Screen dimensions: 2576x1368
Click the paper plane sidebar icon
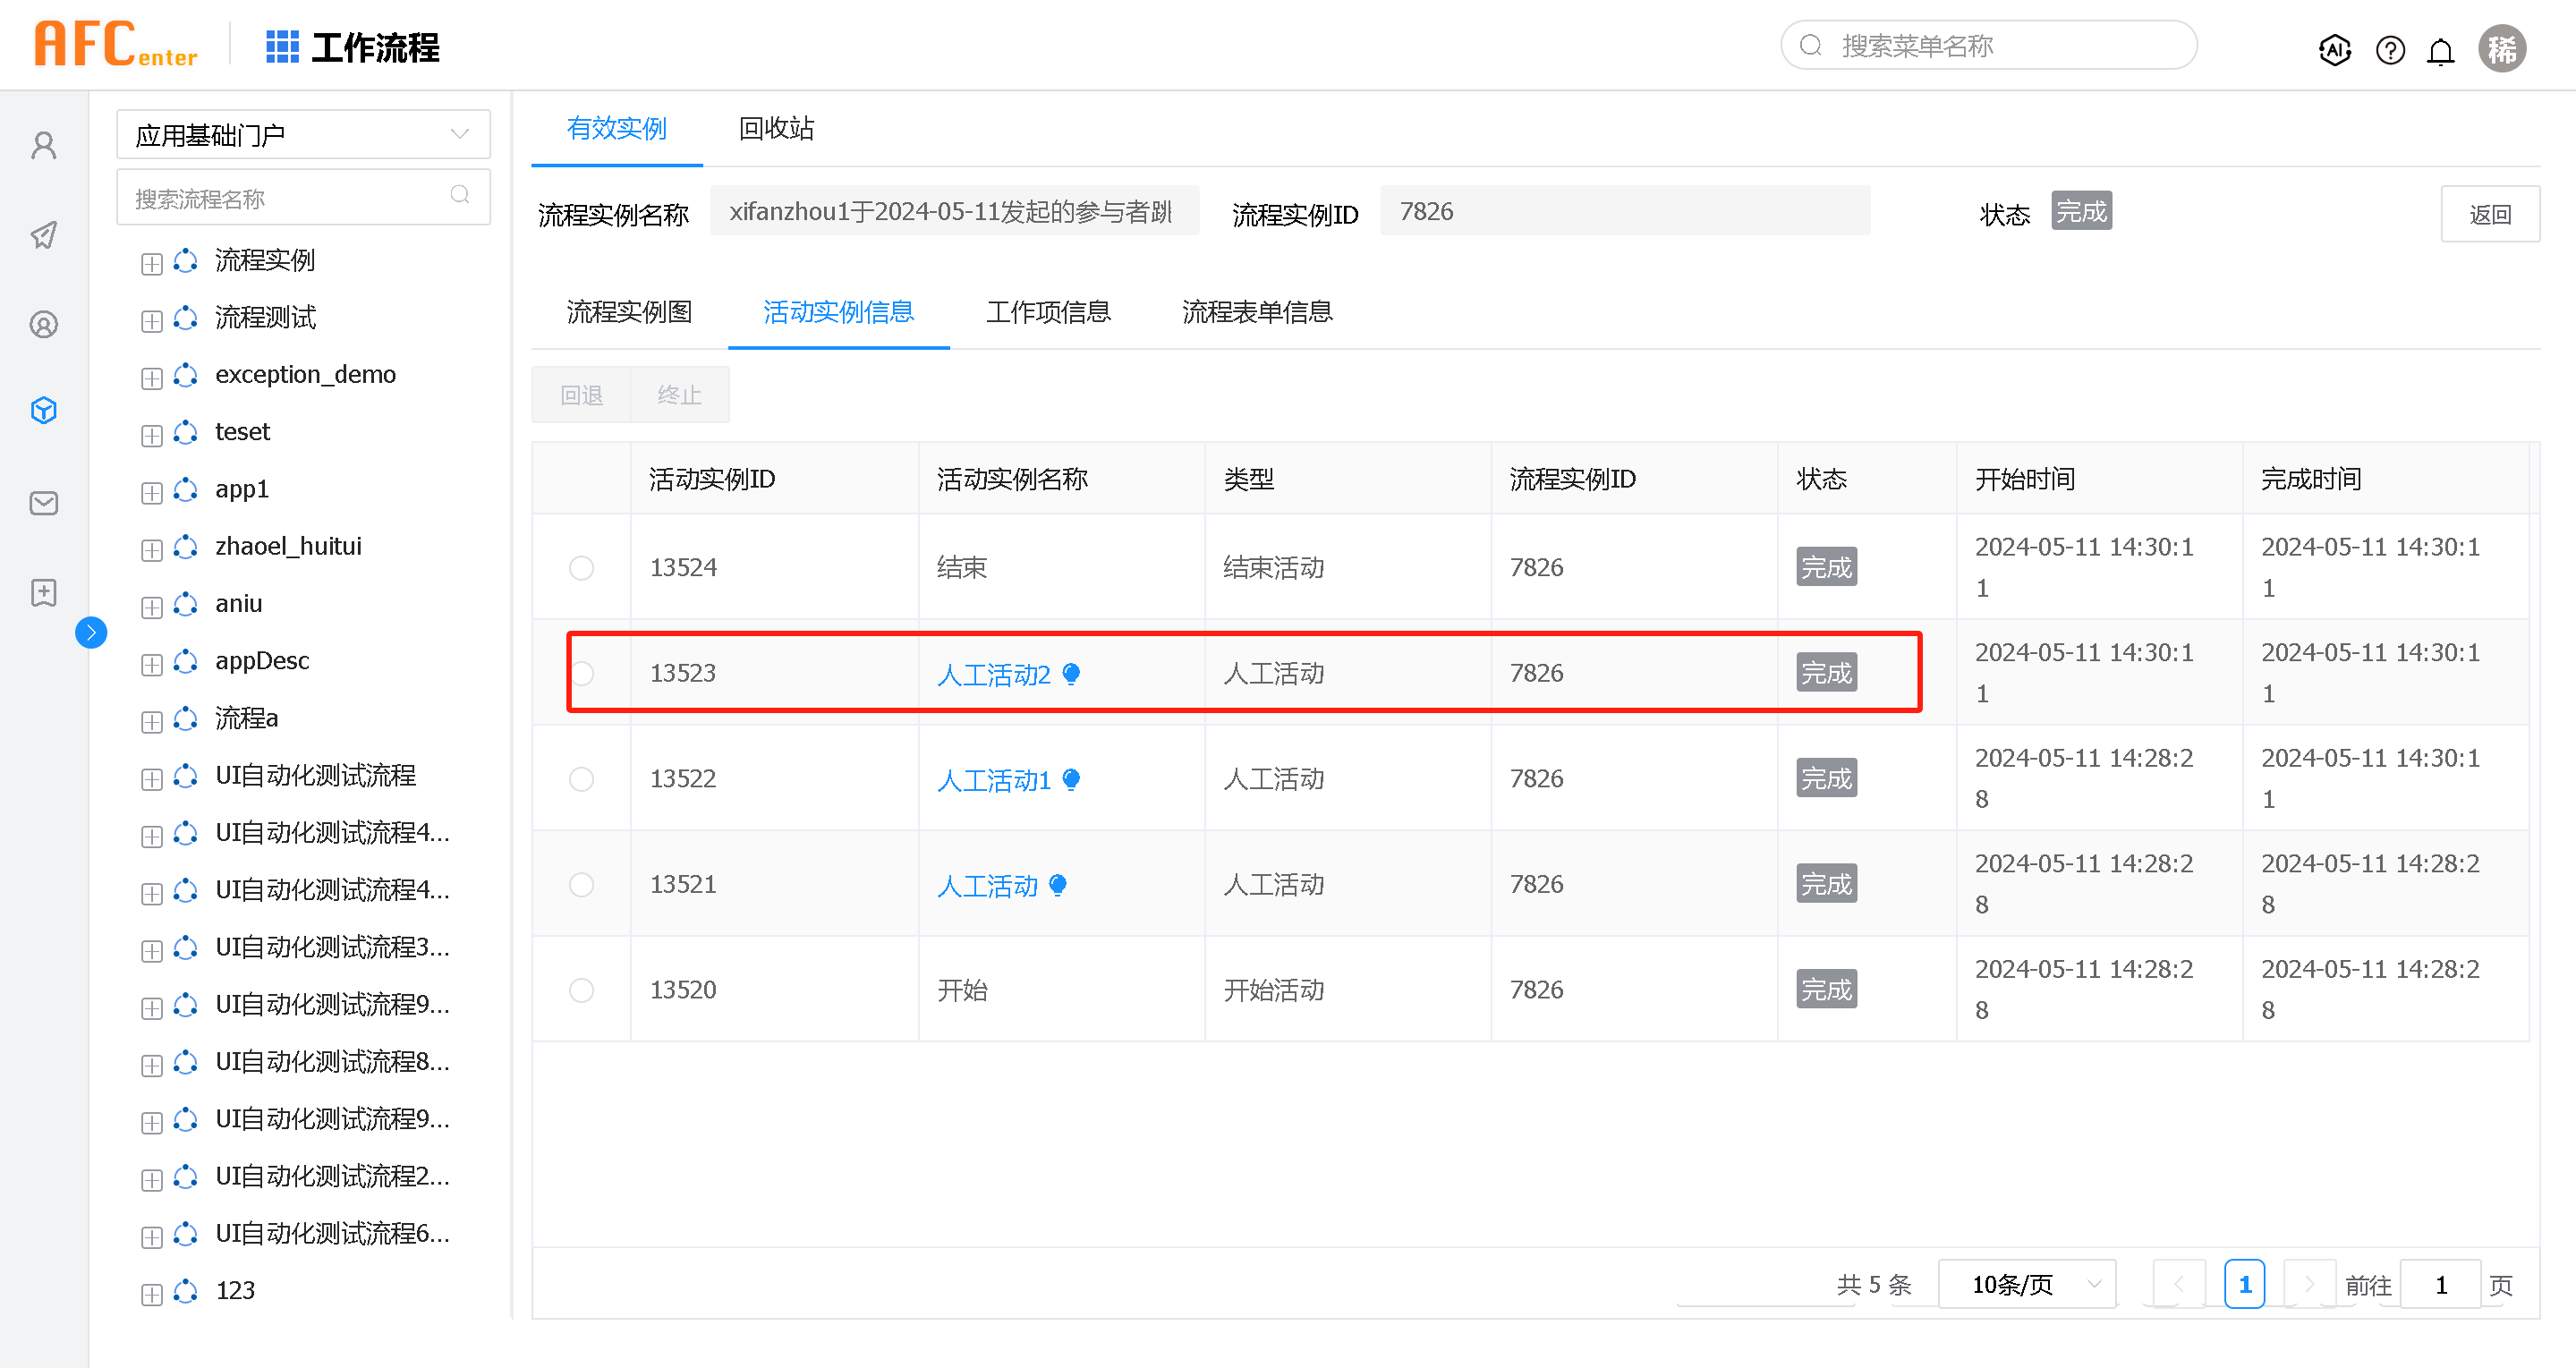tap(44, 235)
